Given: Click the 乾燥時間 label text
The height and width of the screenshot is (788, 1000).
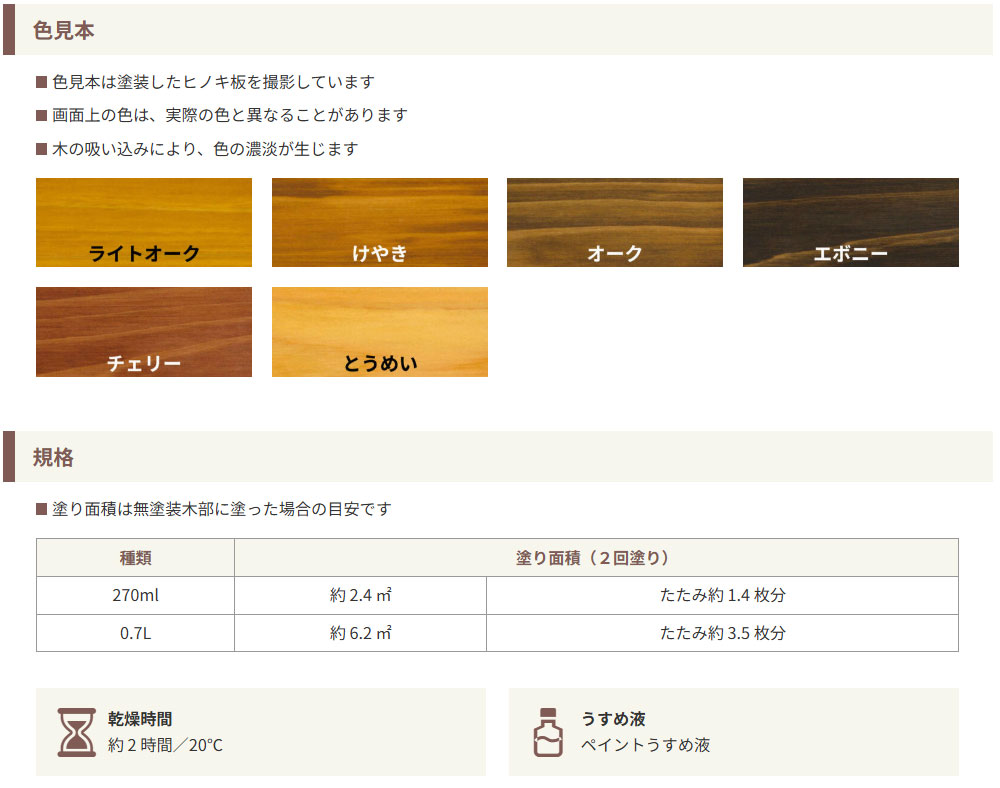Looking at the screenshot, I should tap(140, 718).
